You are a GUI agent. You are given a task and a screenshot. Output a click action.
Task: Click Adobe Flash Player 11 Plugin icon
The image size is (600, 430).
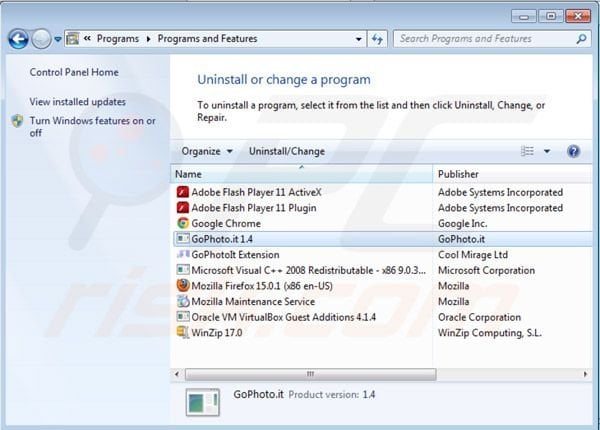pyautogui.click(x=183, y=208)
